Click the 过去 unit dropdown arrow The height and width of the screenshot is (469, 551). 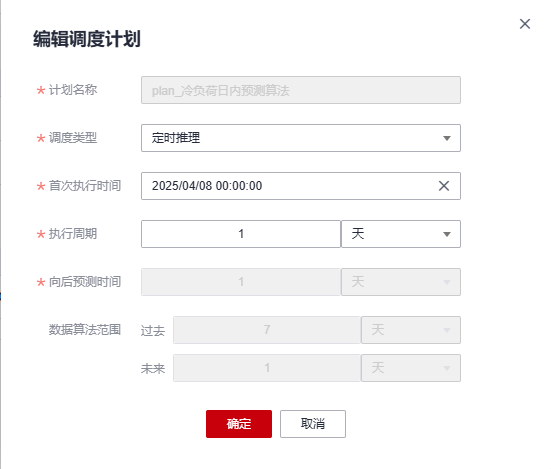(447, 330)
